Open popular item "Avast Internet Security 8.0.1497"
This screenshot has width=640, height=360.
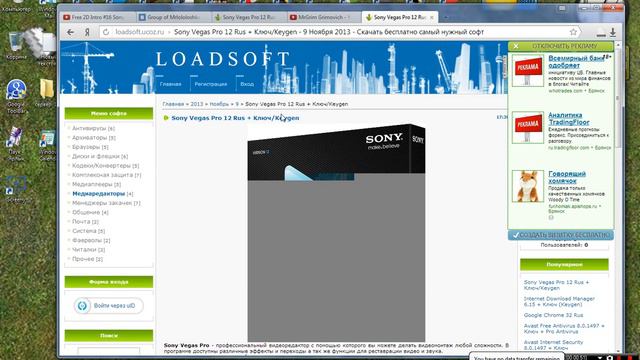point(553,345)
